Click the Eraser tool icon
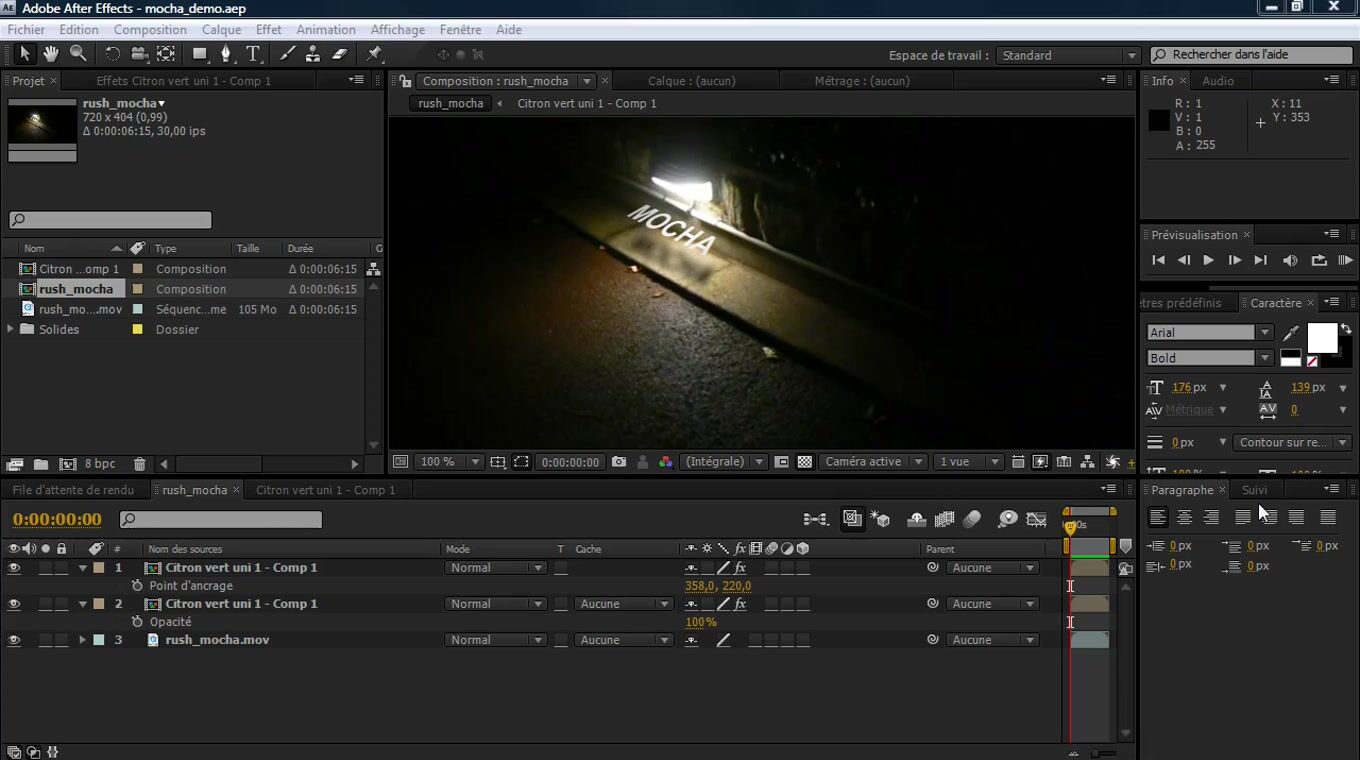Image resolution: width=1360 pixels, height=760 pixels. (339, 54)
